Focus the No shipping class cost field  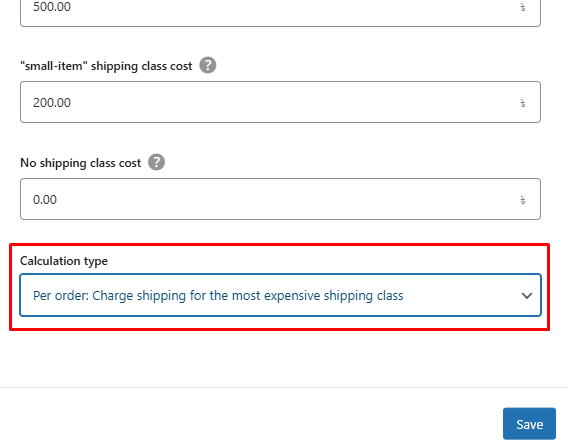(x=280, y=199)
